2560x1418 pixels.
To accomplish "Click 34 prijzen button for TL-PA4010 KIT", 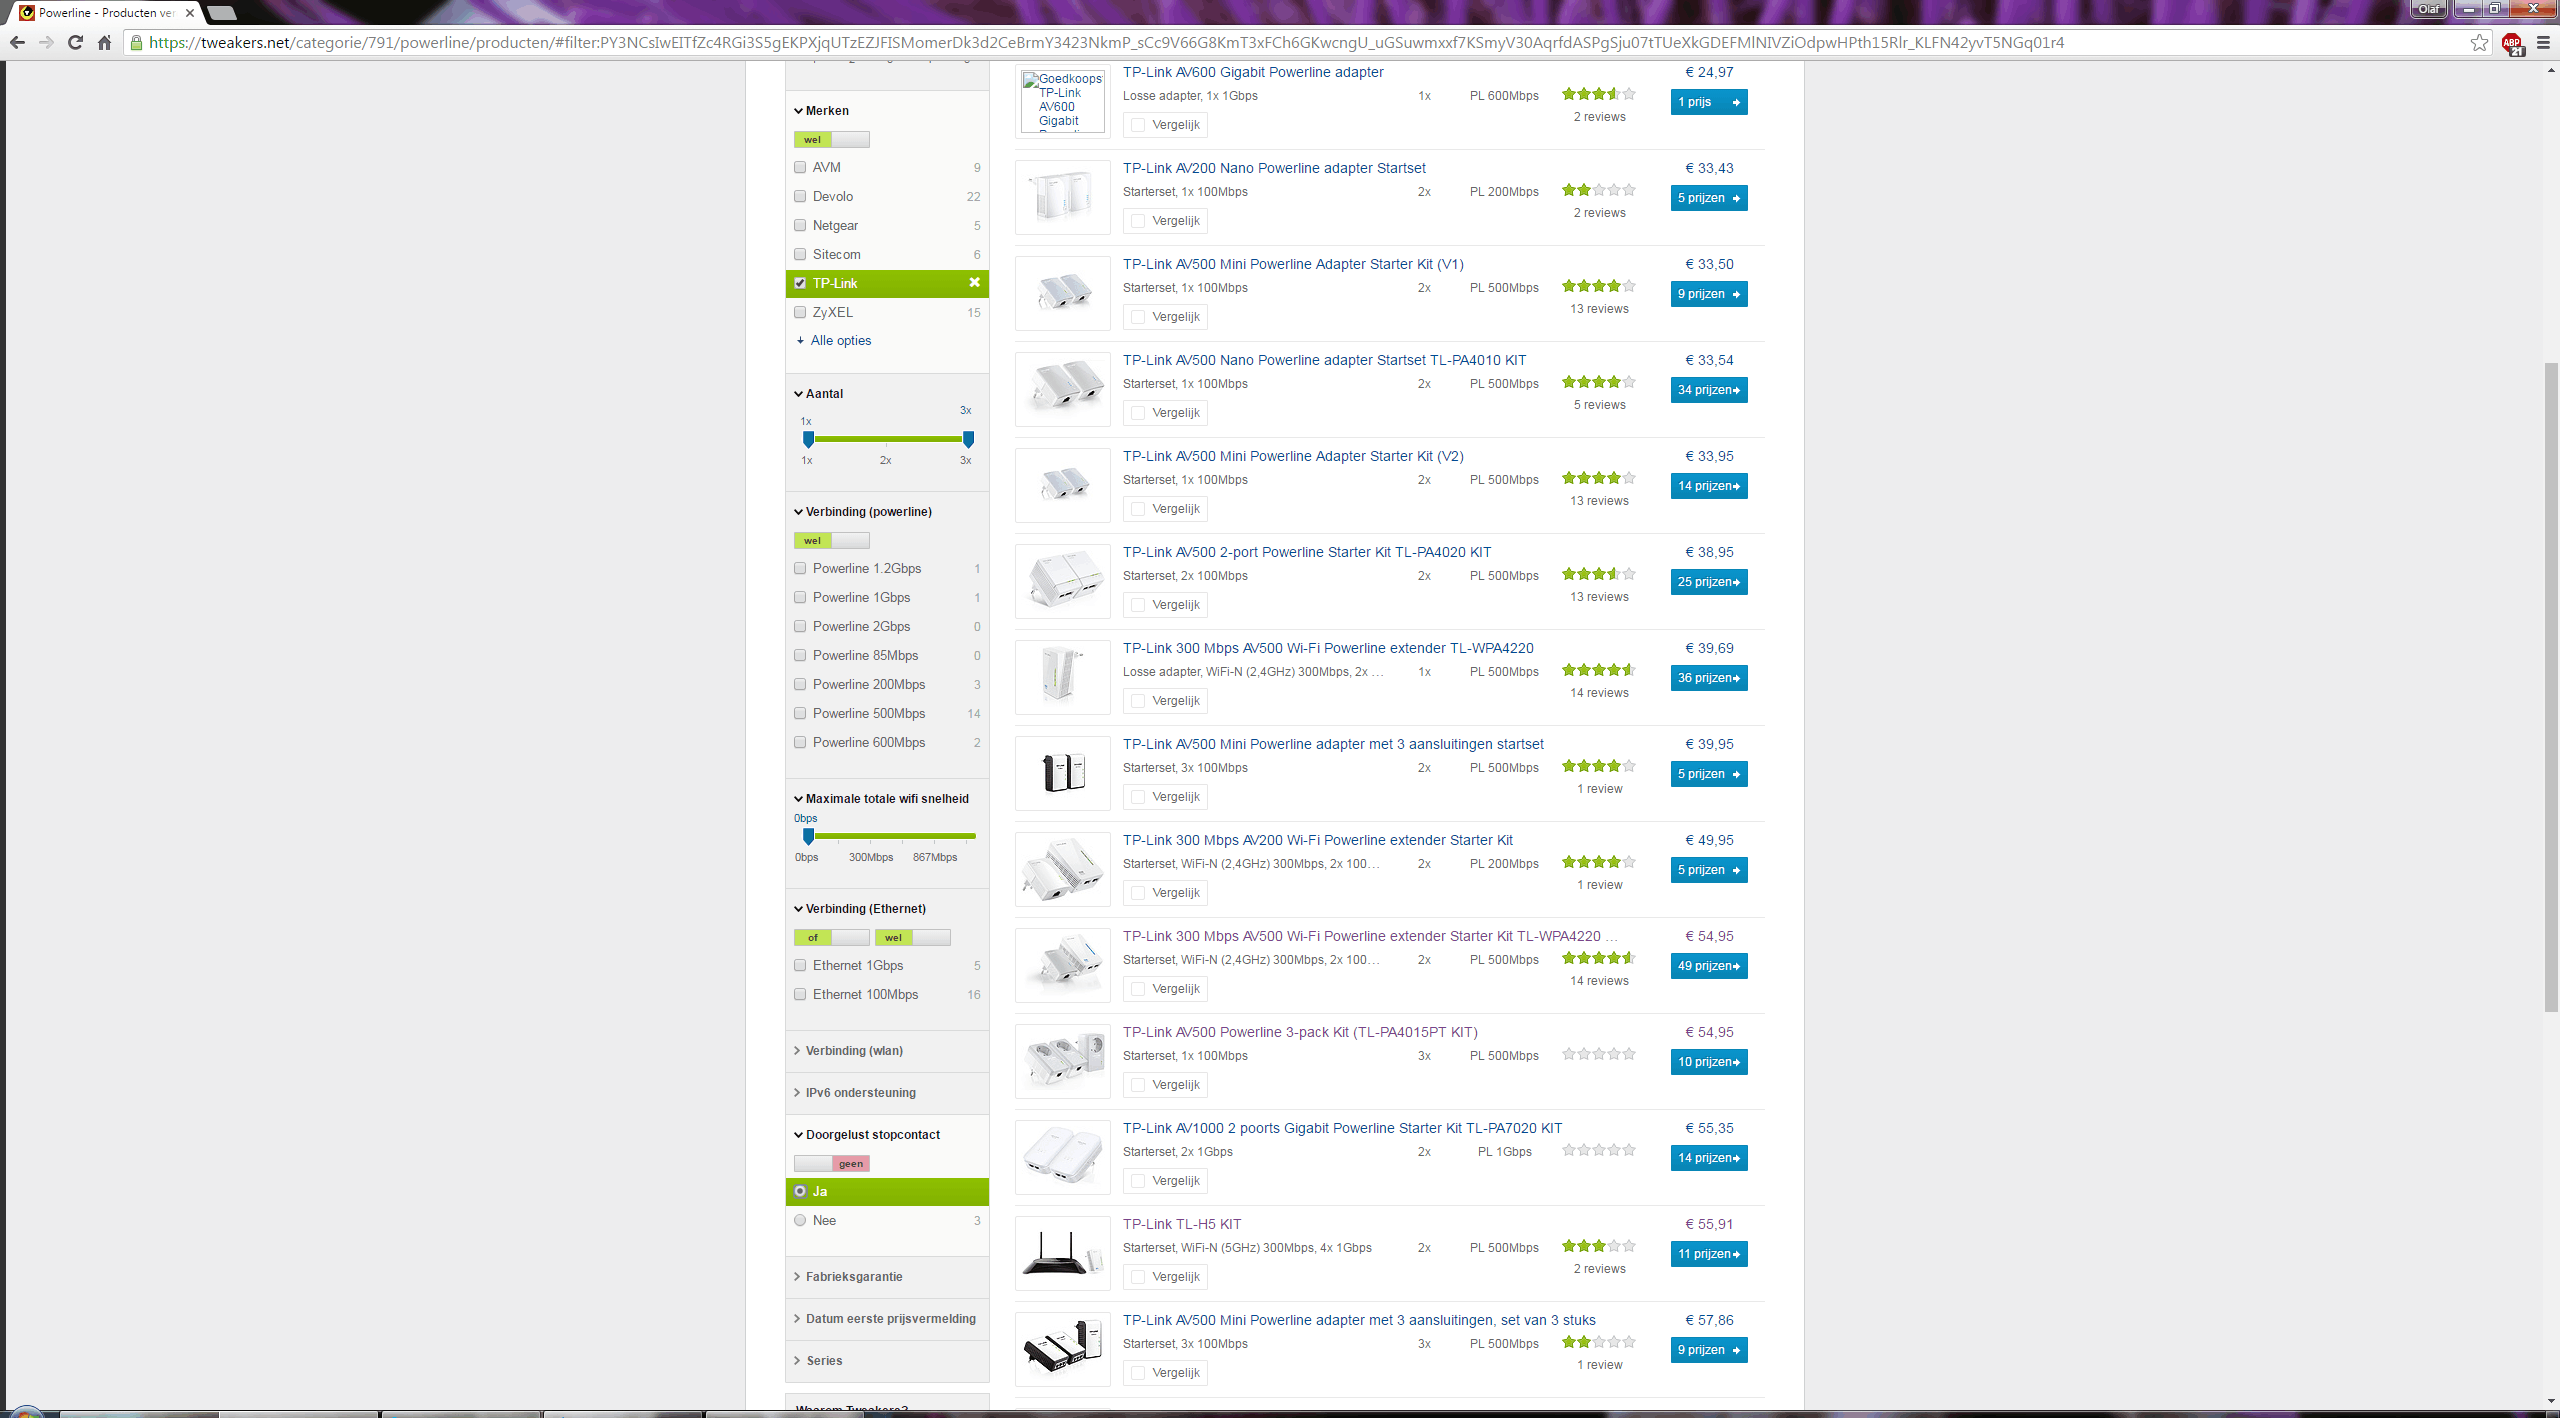I will click(1709, 390).
